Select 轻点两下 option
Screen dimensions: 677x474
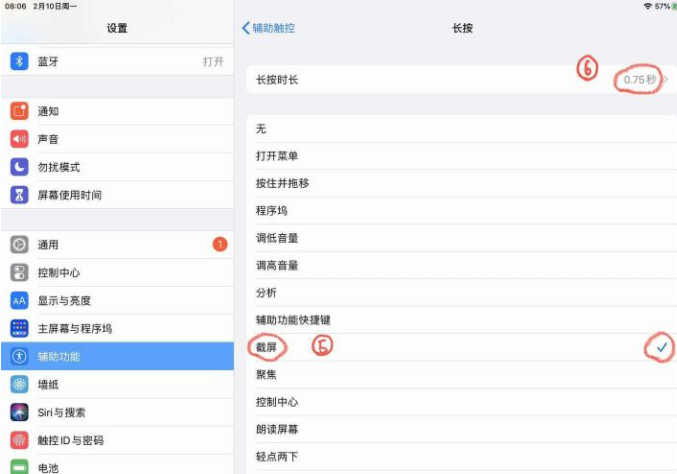pyautogui.click(x=461, y=456)
